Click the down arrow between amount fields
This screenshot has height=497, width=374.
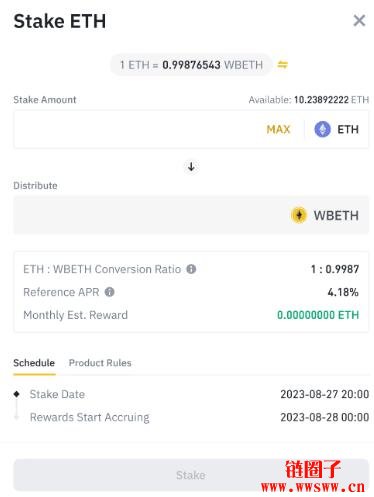coord(191,167)
